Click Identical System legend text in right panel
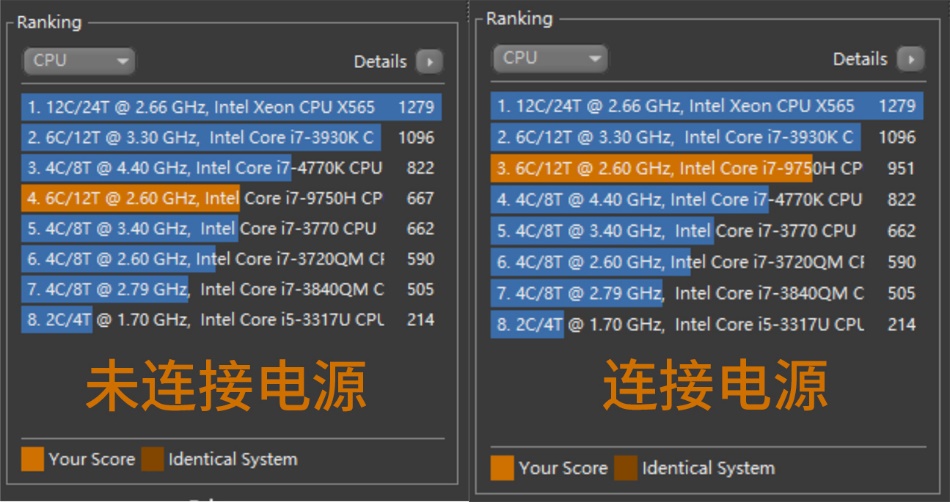 [x=708, y=468]
